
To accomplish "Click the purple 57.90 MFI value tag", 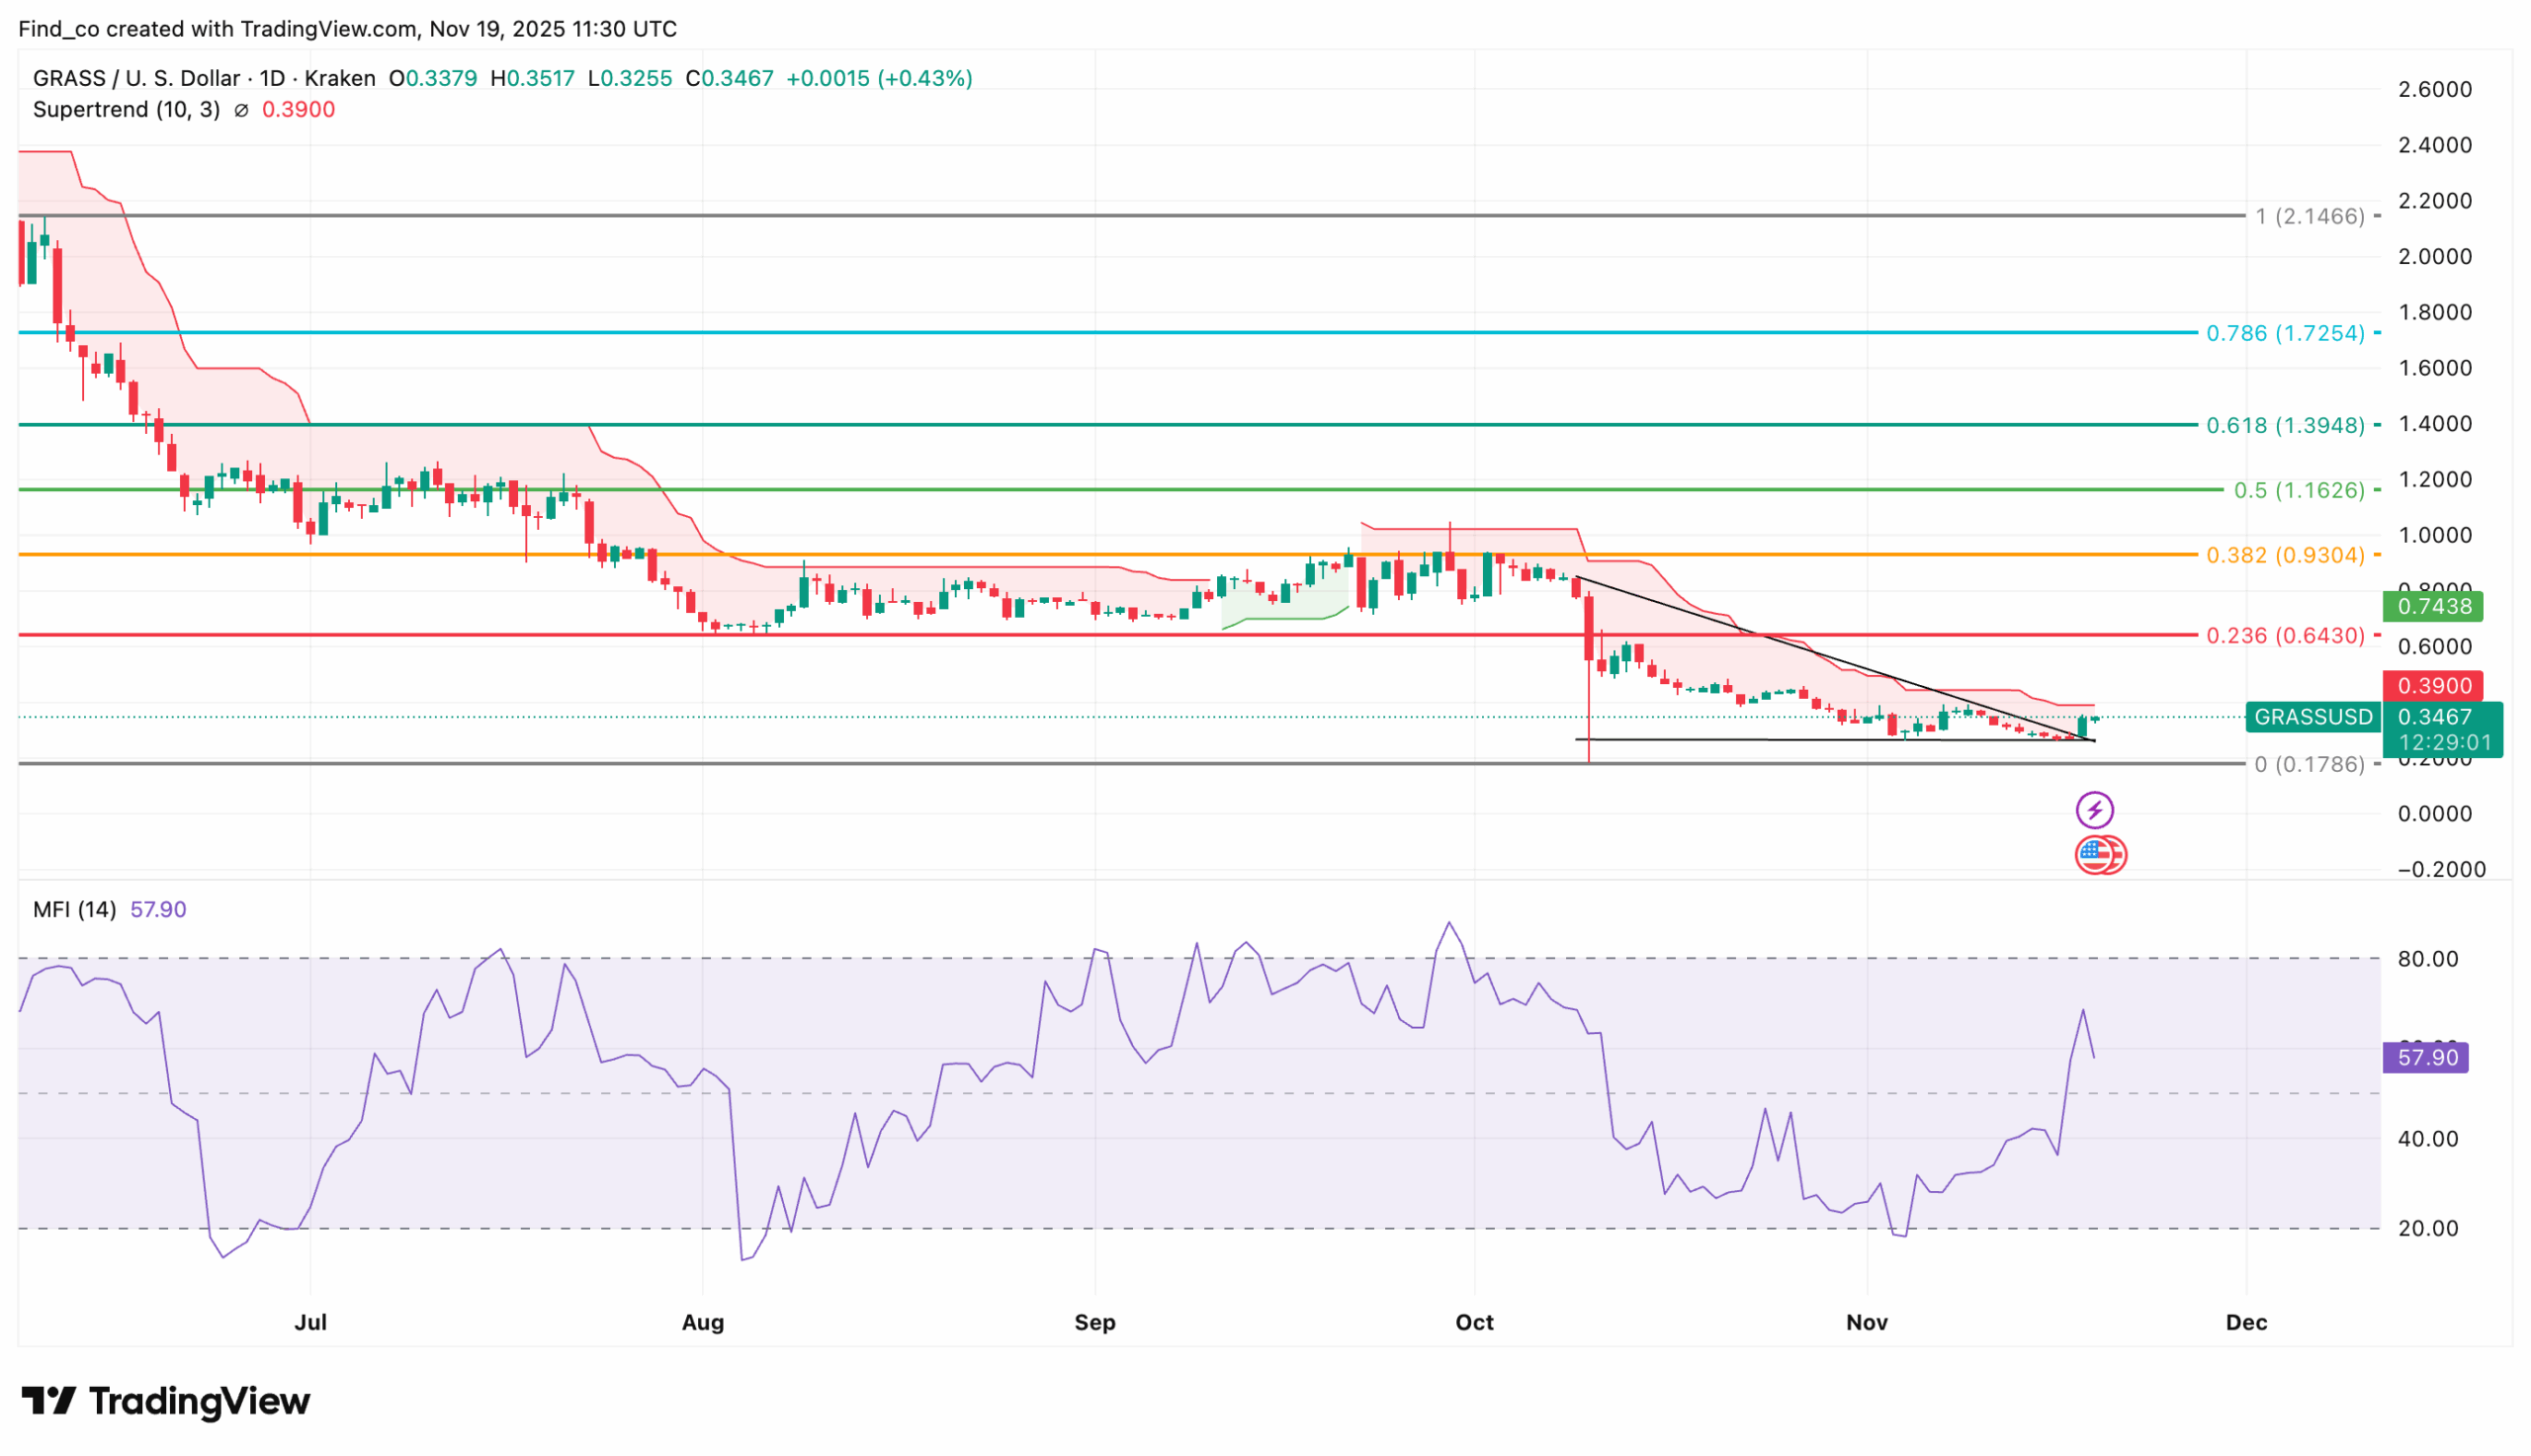I will (2425, 1058).
